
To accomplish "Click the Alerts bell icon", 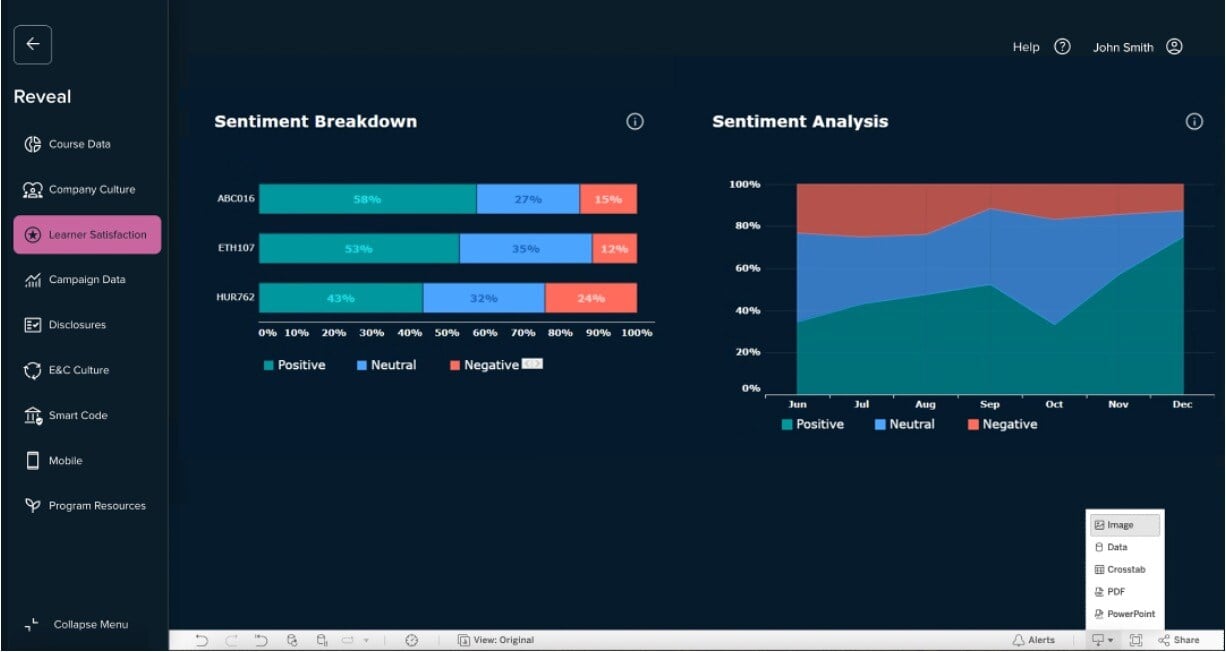I will coord(1033,640).
